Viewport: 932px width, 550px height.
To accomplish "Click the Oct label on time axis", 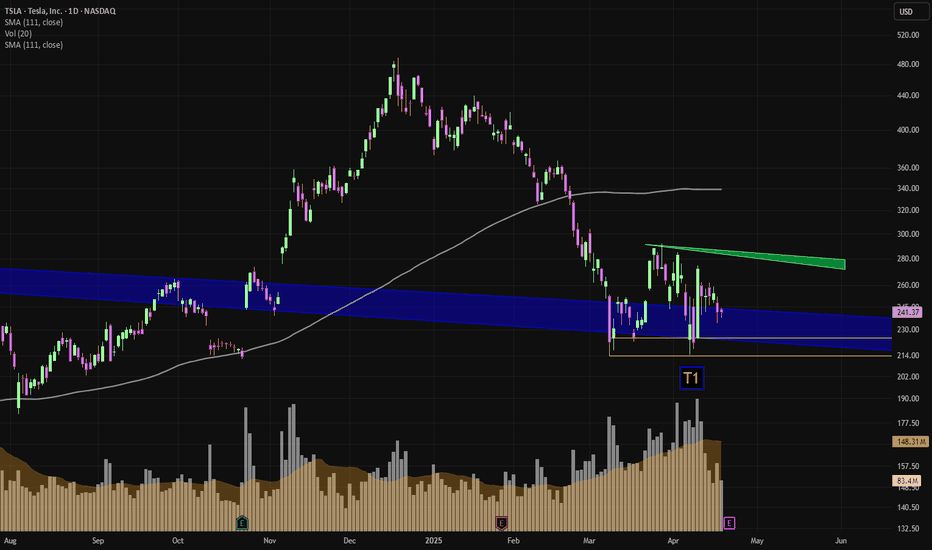I will click(178, 540).
